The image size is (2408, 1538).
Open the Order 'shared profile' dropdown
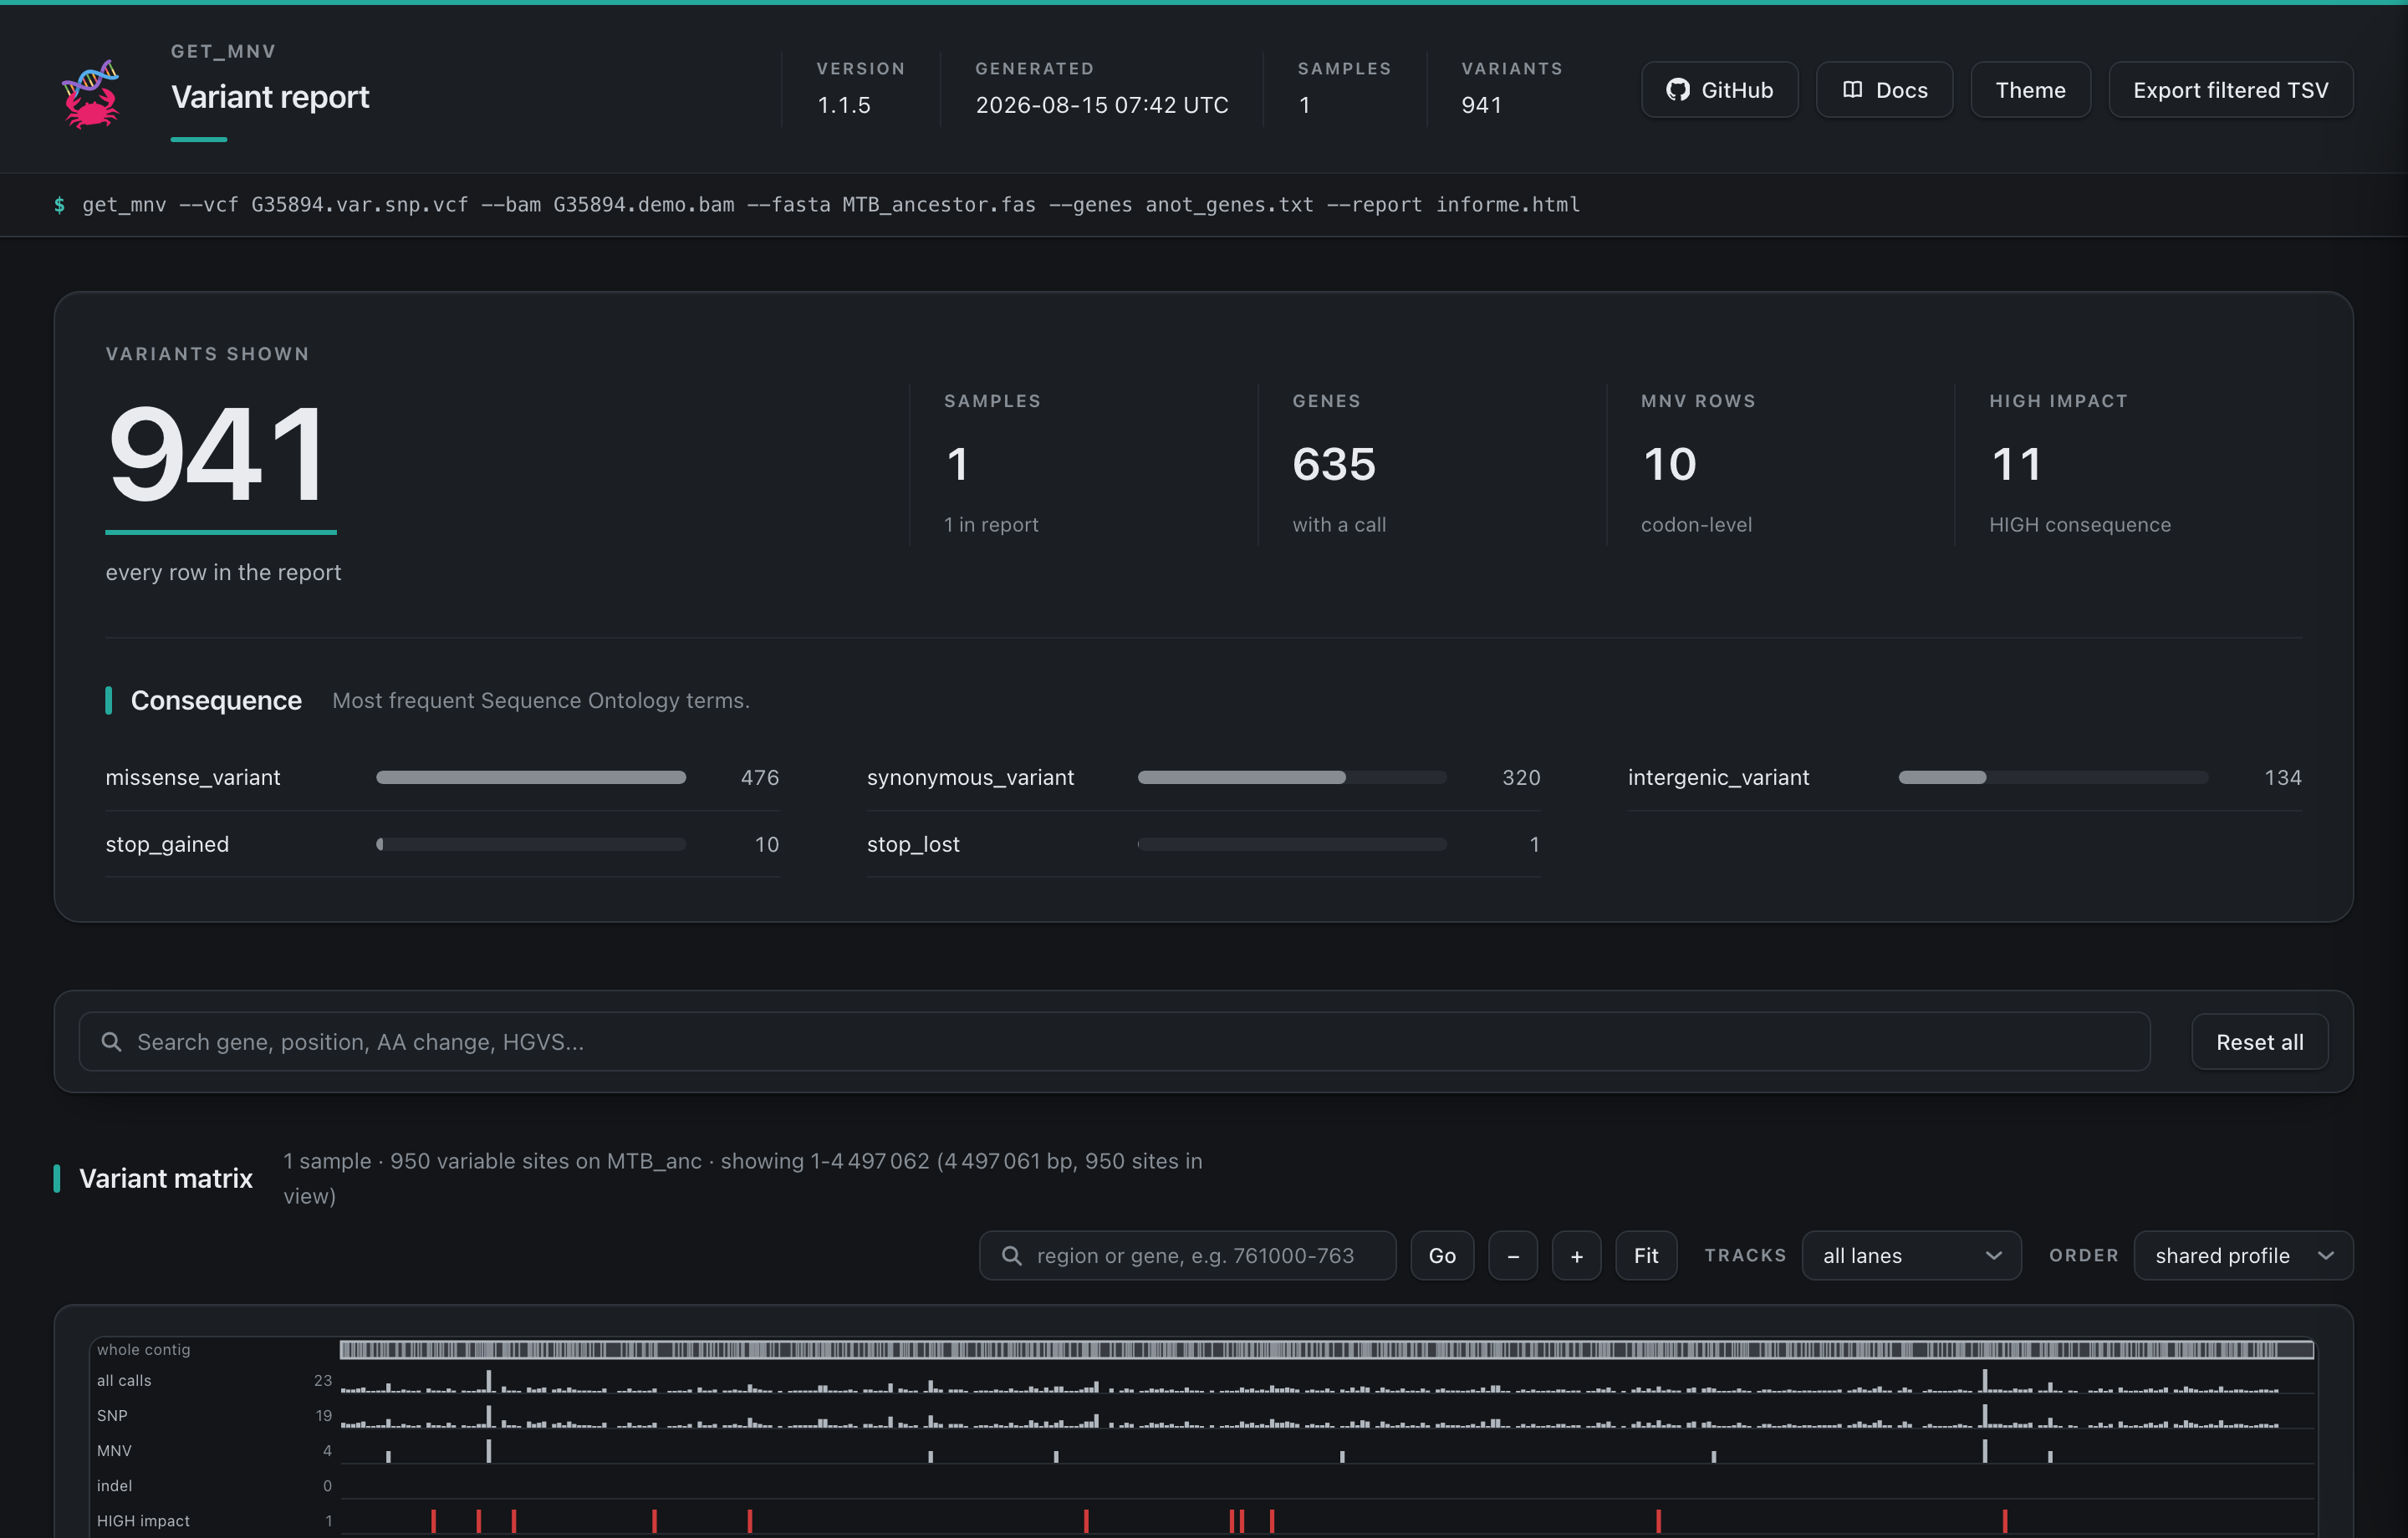click(2243, 1256)
